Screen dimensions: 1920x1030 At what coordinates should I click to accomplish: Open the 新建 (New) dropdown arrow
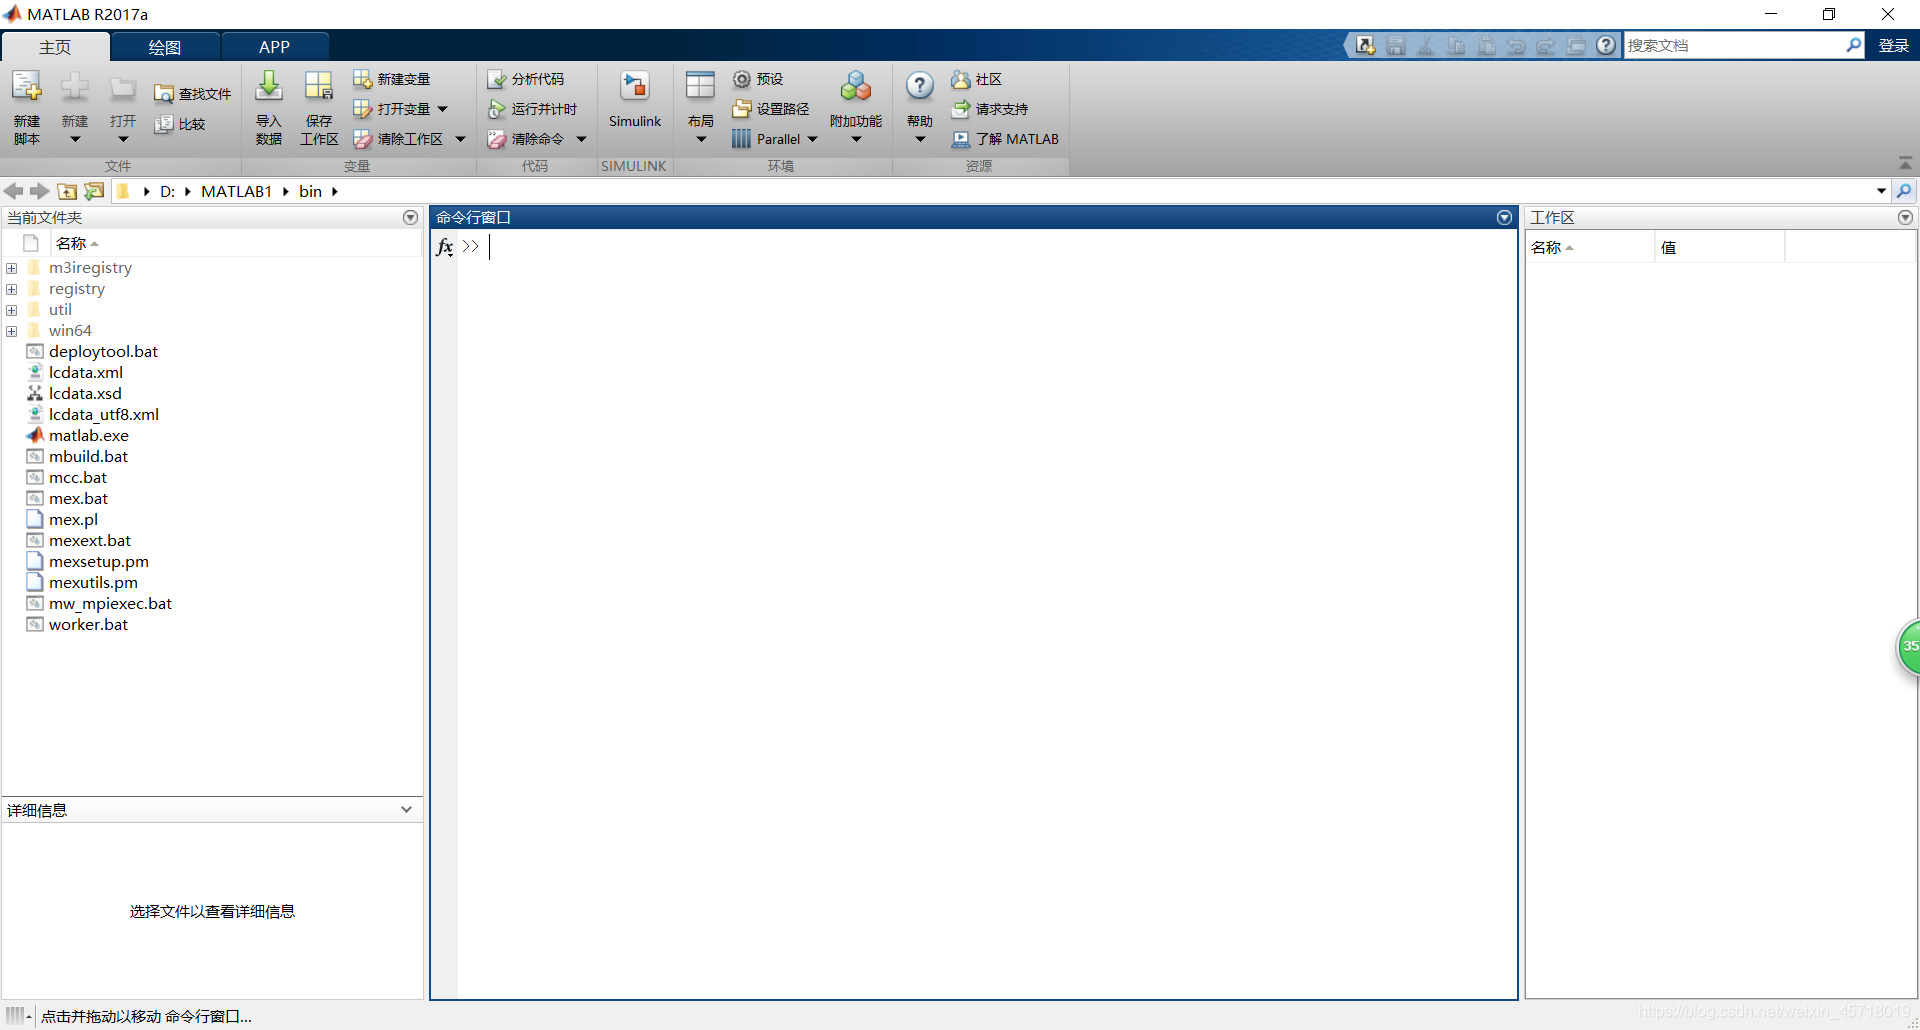click(x=75, y=140)
